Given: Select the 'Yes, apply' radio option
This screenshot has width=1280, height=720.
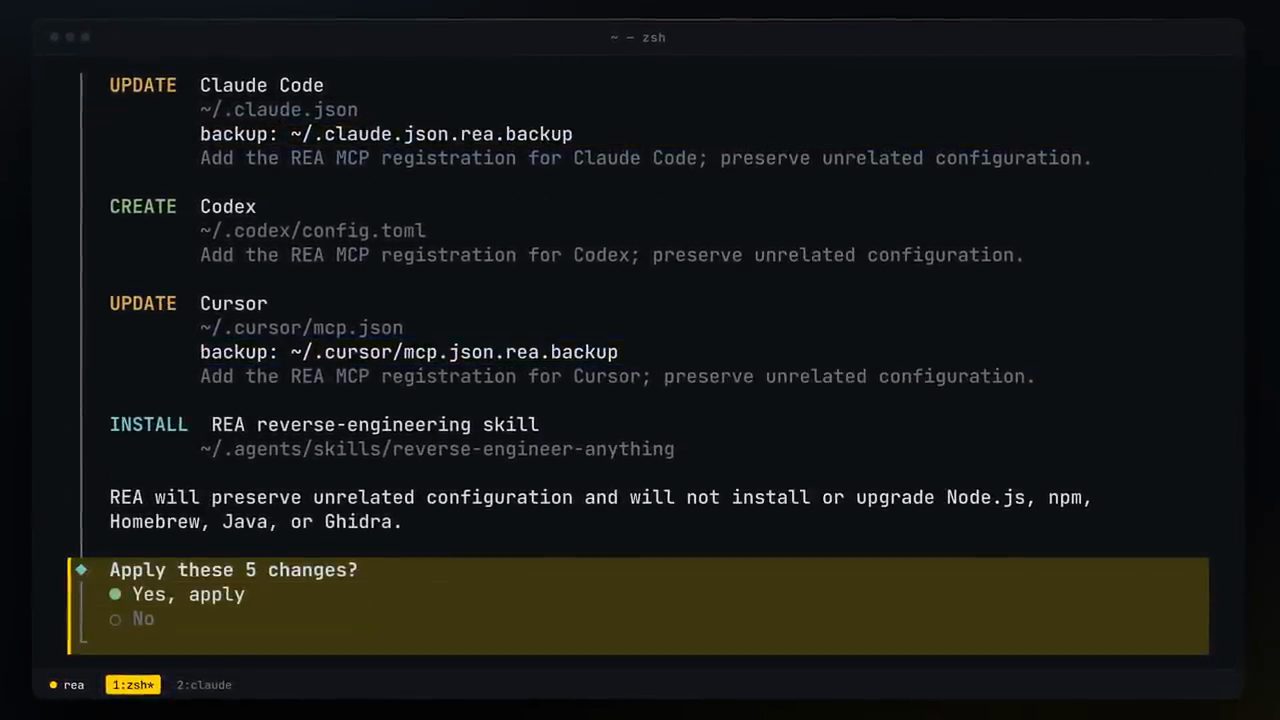Looking at the screenshot, I should pos(177,594).
